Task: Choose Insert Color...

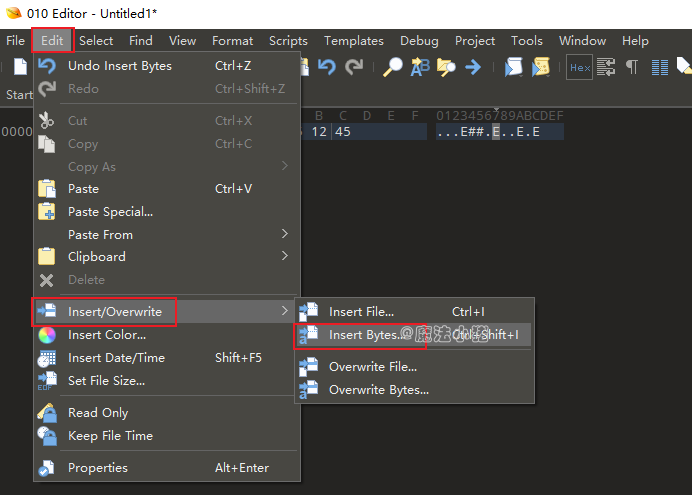Action: pyautogui.click(x=167, y=335)
